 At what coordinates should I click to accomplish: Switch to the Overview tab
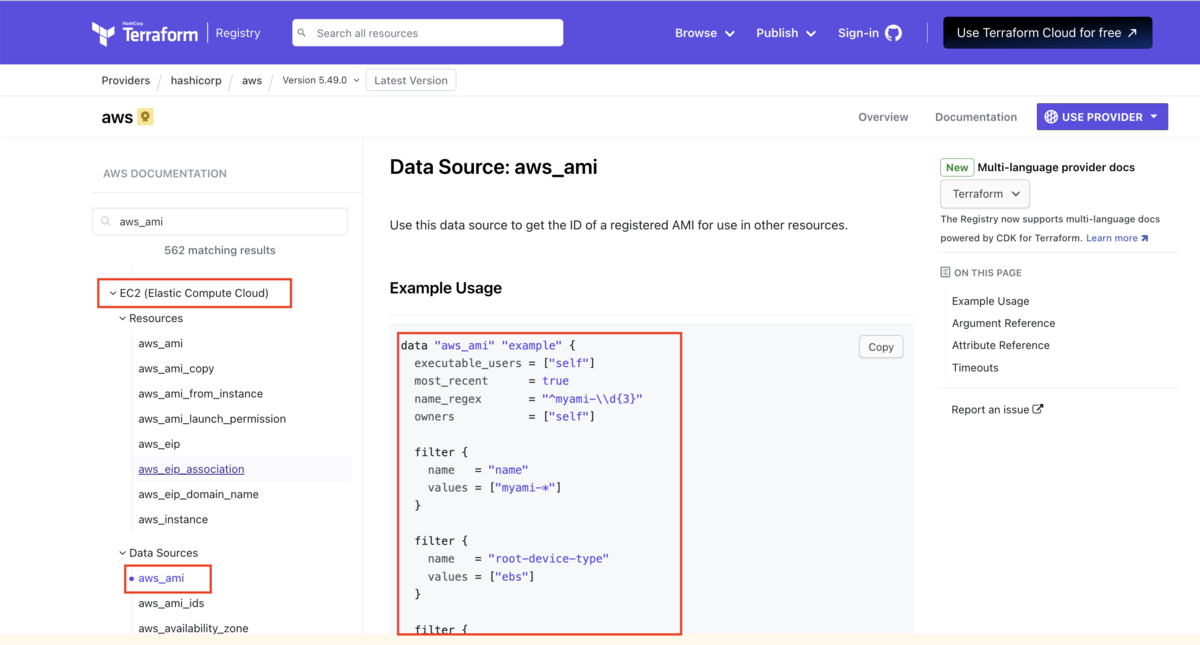(x=883, y=117)
